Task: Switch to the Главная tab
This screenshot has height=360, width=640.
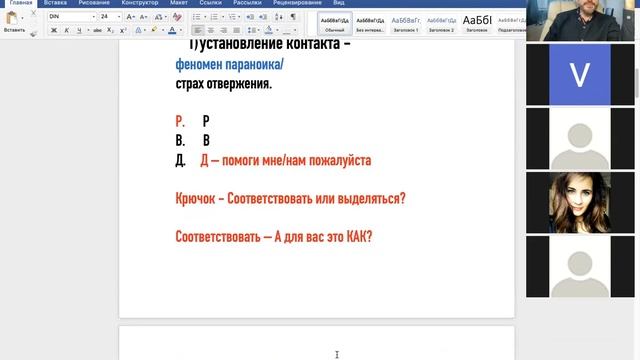Action: [20, 3]
